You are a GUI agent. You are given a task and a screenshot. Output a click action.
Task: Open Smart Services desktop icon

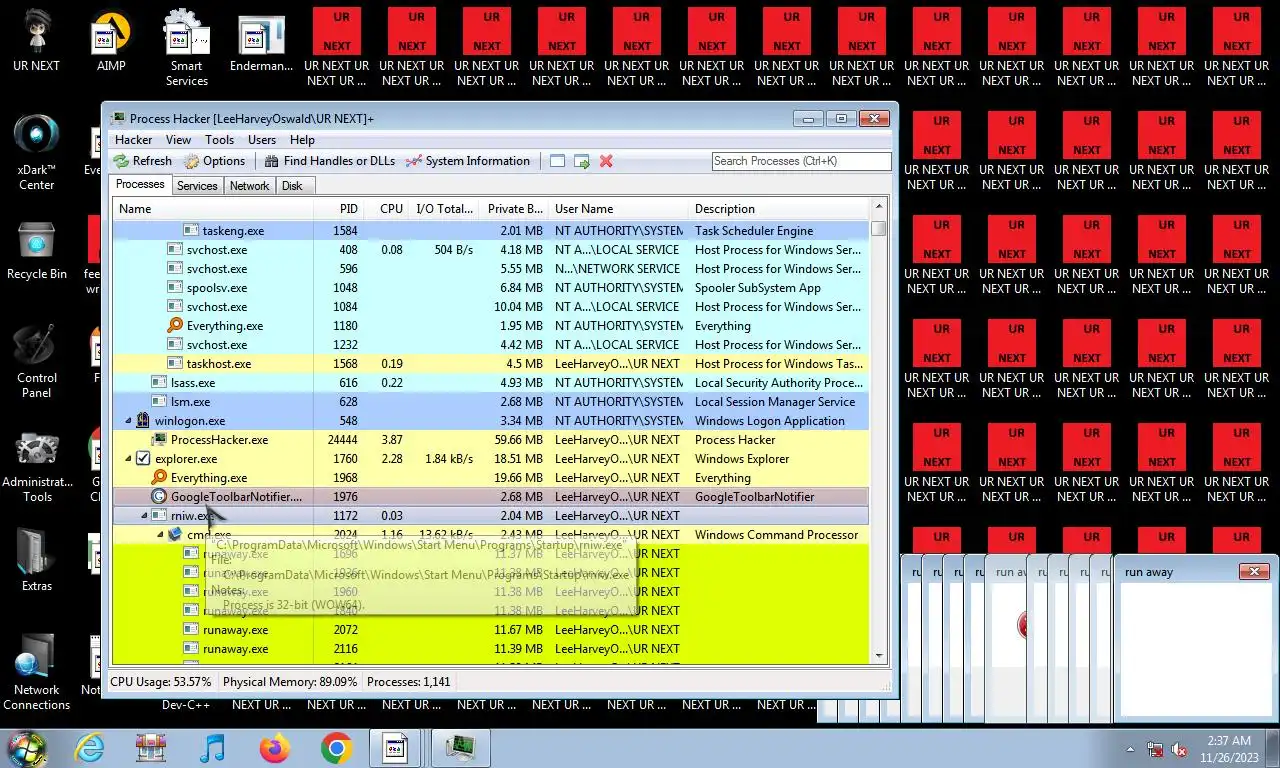click(x=186, y=47)
